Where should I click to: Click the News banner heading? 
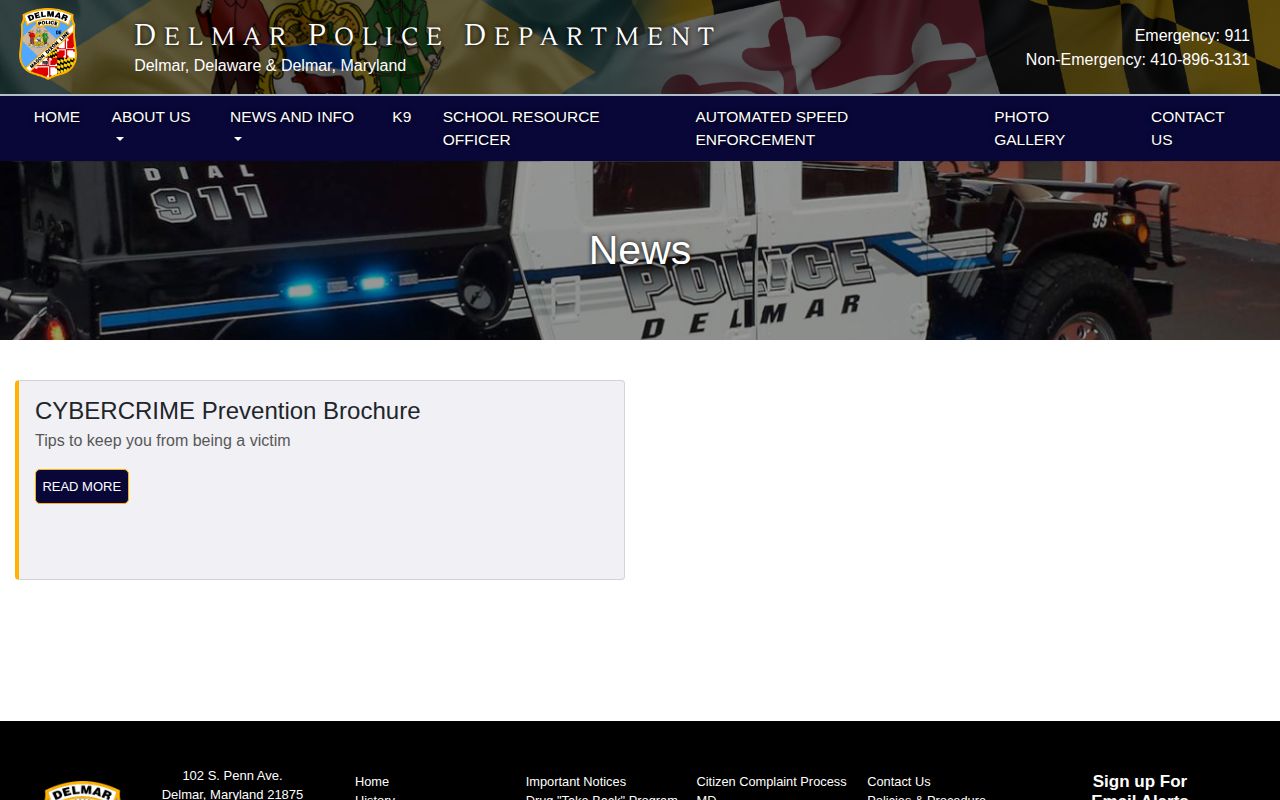640,250
